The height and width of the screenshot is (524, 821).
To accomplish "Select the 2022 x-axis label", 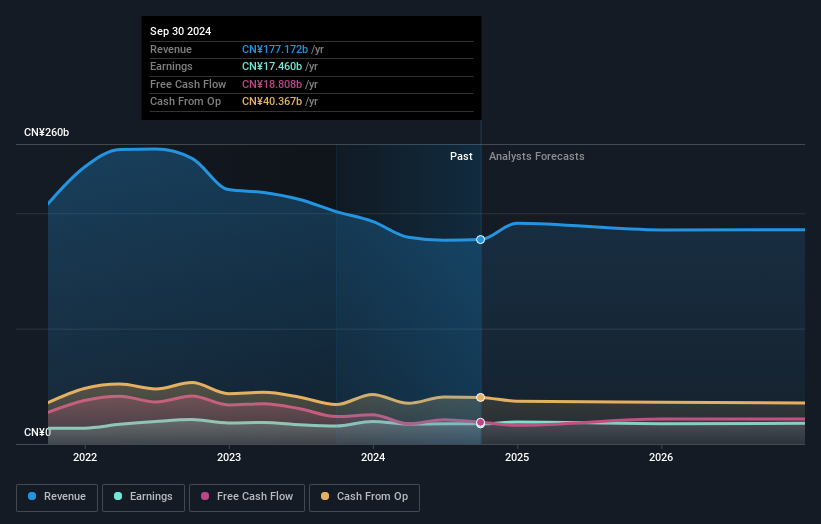I will coord(85,458).
